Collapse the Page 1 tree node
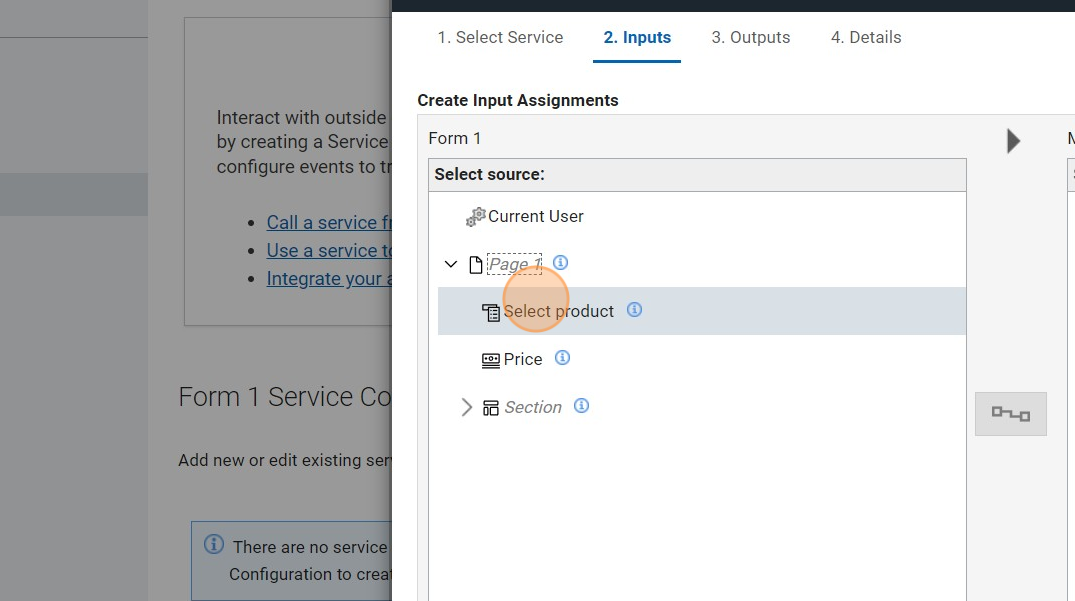1075x601 pixels. coord(451,265)
